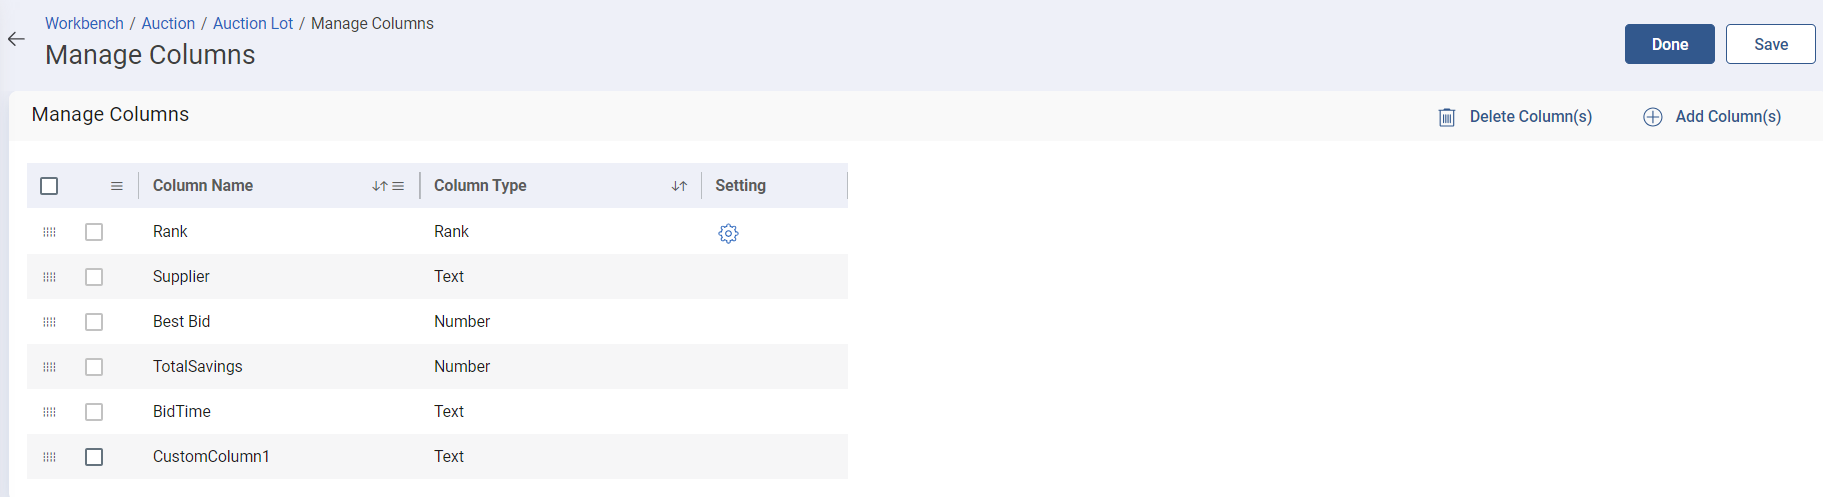Click sort icon in Column Type header
This screenshot has height=497, width=1823.
tap(679, 186)
